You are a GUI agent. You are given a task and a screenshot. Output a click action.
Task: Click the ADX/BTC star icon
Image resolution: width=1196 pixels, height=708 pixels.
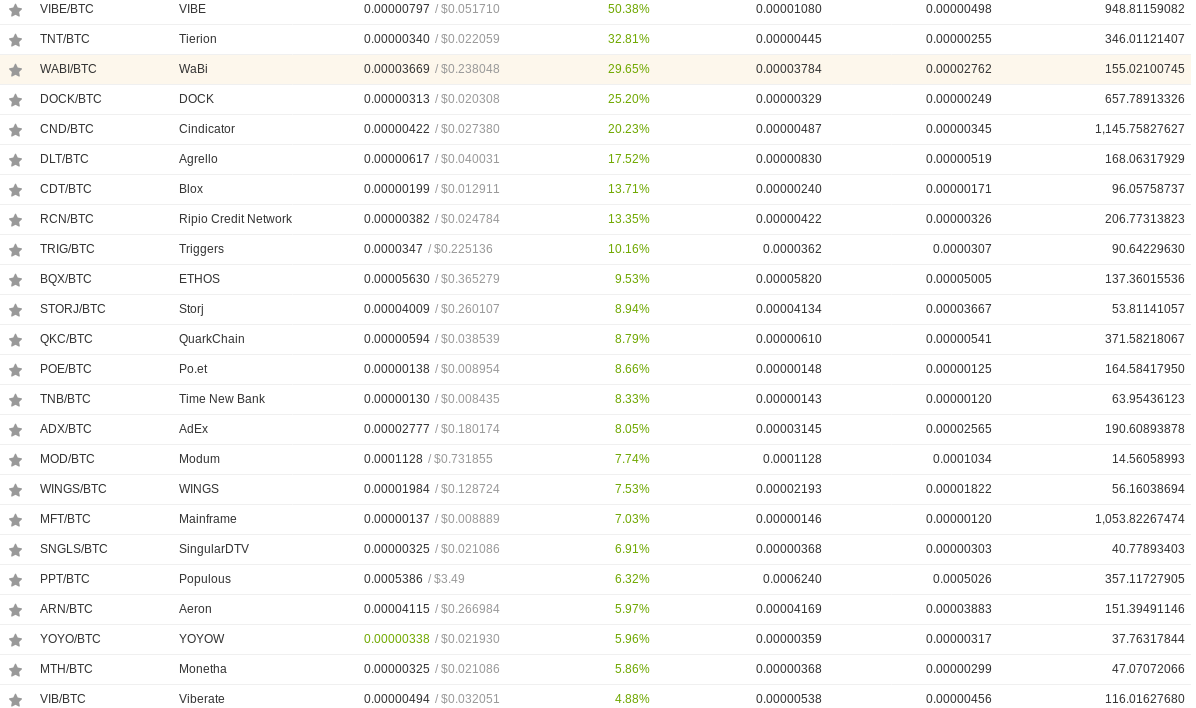point(15,430)
